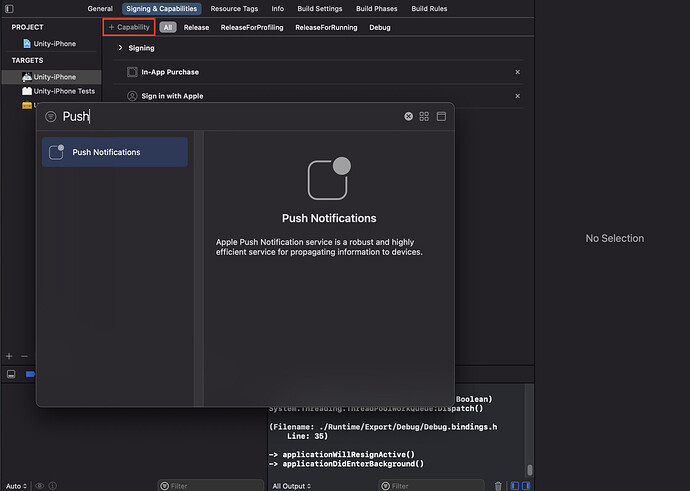Click the console Filter field

[x=431, y=486]
